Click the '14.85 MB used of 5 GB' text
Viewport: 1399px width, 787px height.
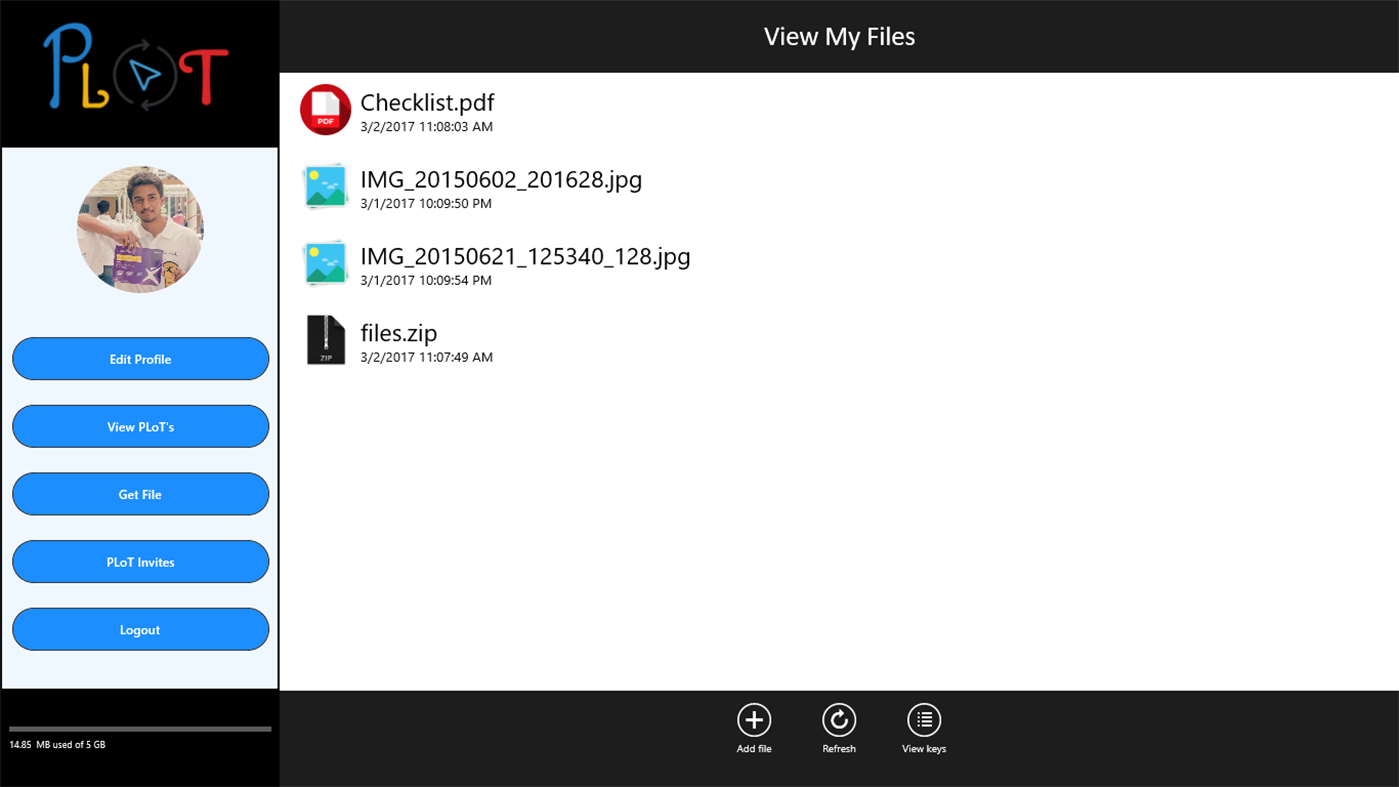point(57,745)
